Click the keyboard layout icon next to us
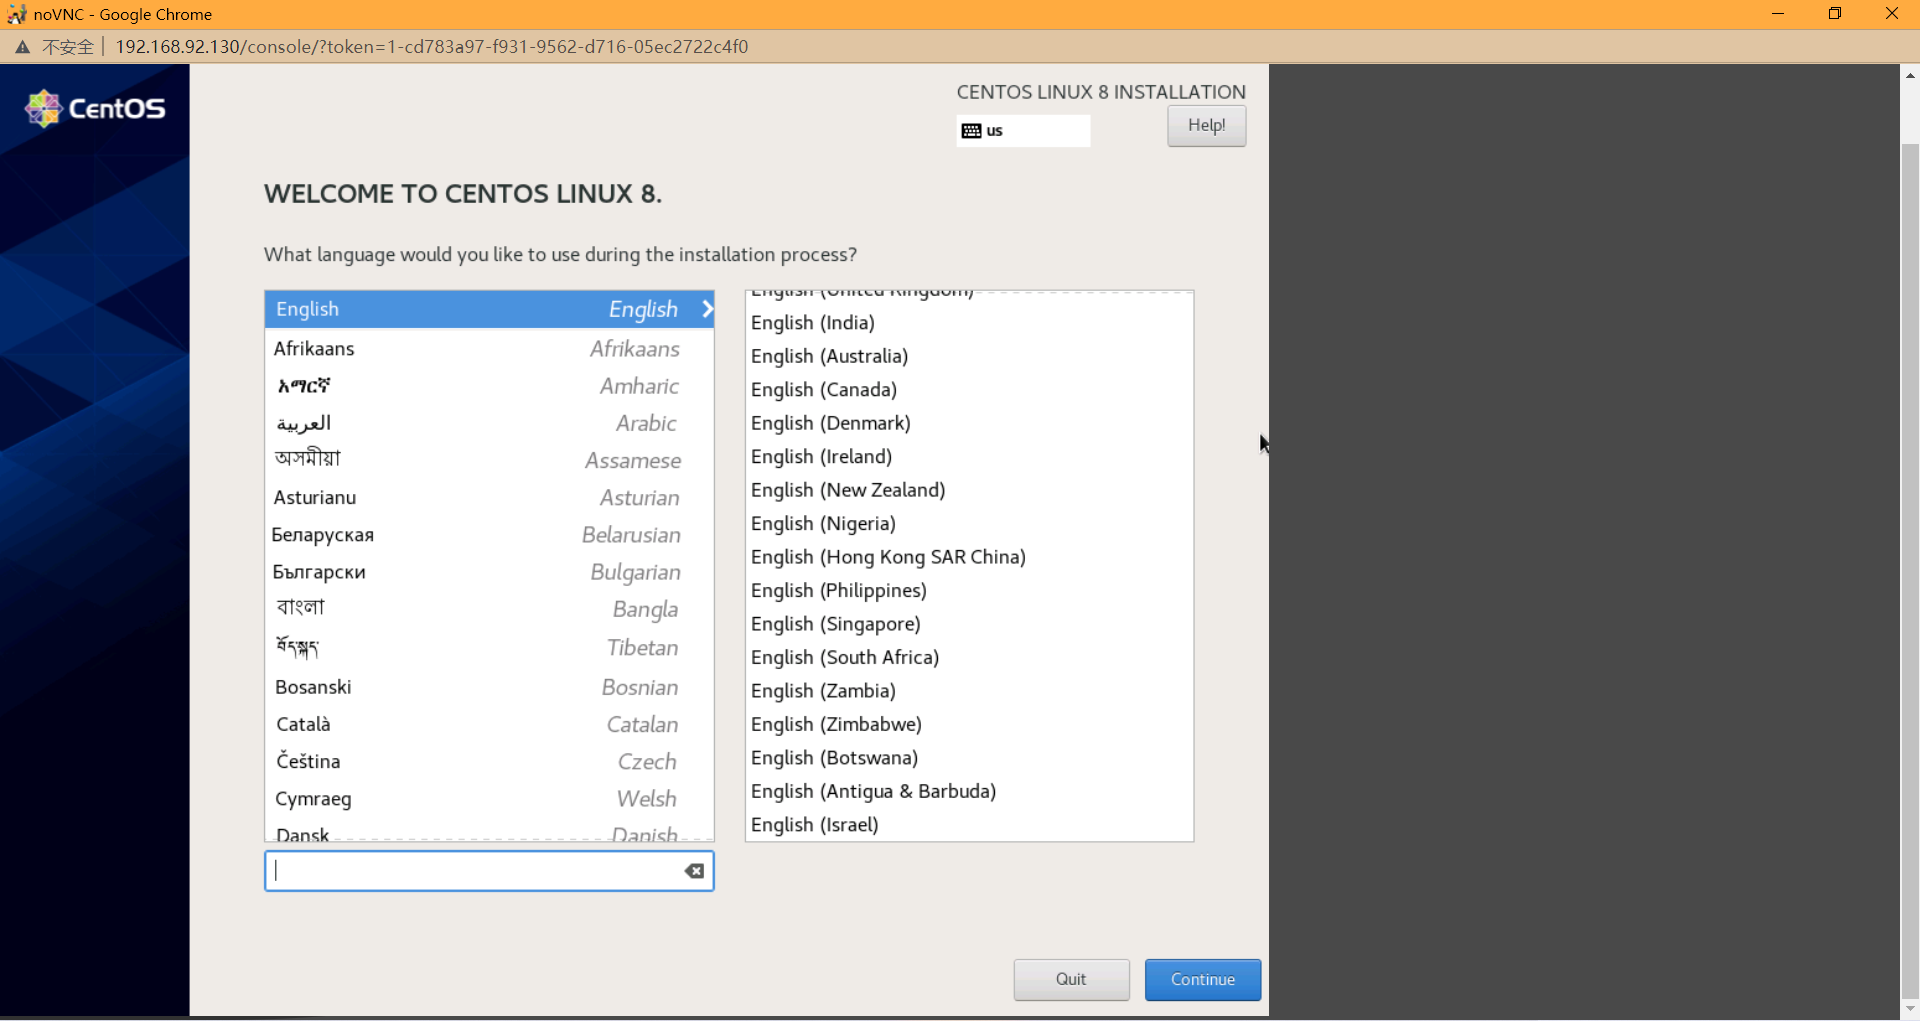Image resolution: width=1920 pixels, height=1021 pixels. pos(971,131)
